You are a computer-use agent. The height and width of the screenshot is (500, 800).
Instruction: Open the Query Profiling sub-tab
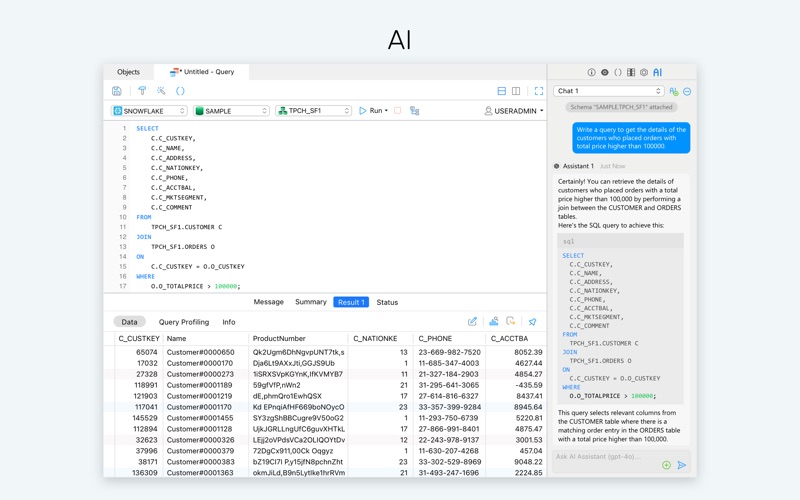tap(184, 322)
